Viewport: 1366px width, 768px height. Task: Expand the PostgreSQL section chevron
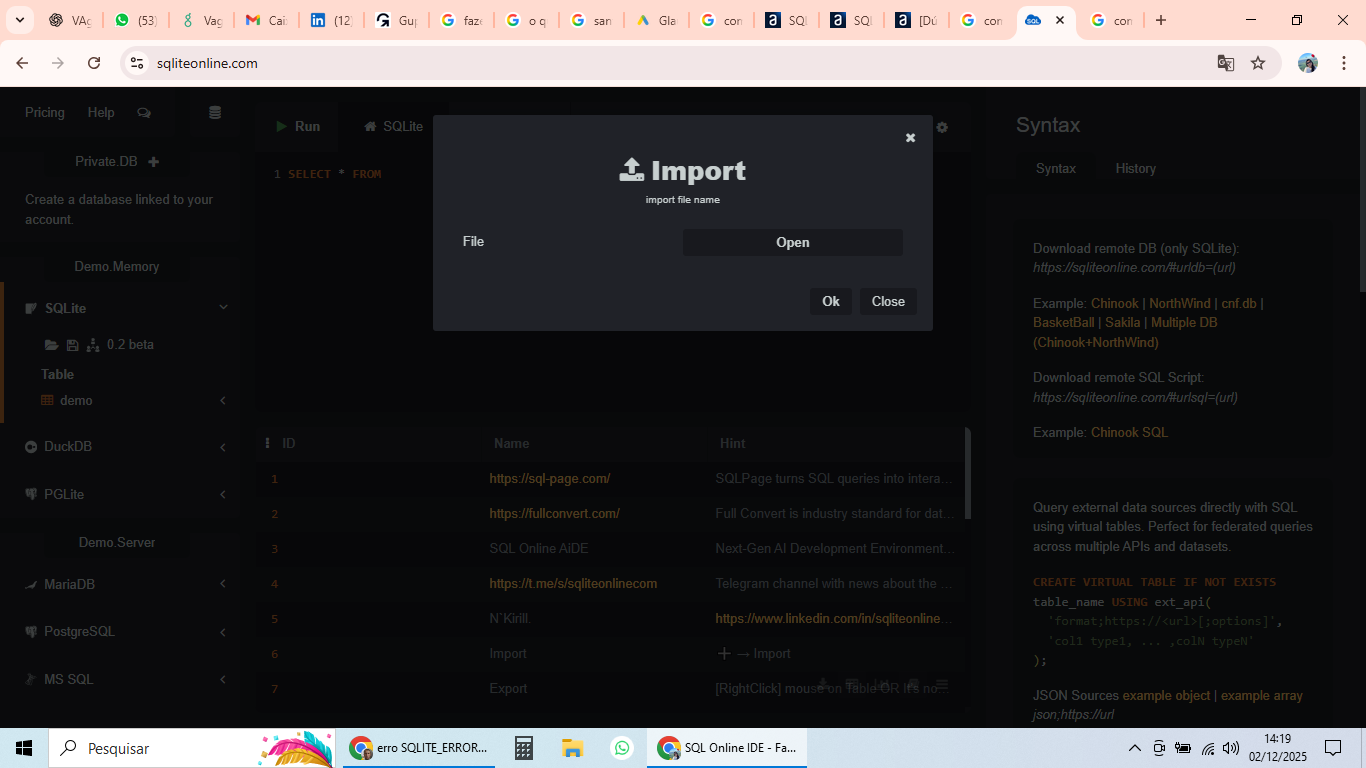(x=223, y=632)
